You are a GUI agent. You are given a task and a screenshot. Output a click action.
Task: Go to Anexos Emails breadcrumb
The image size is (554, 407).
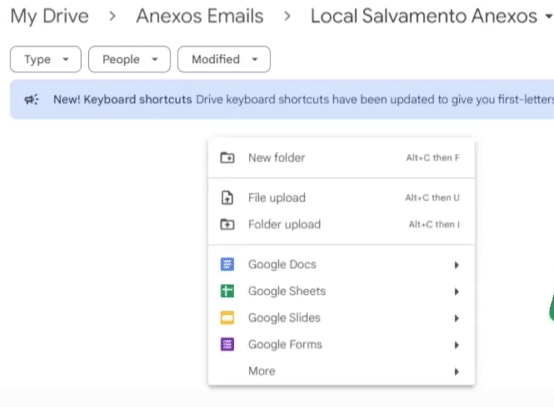click(x=200, y=16)
